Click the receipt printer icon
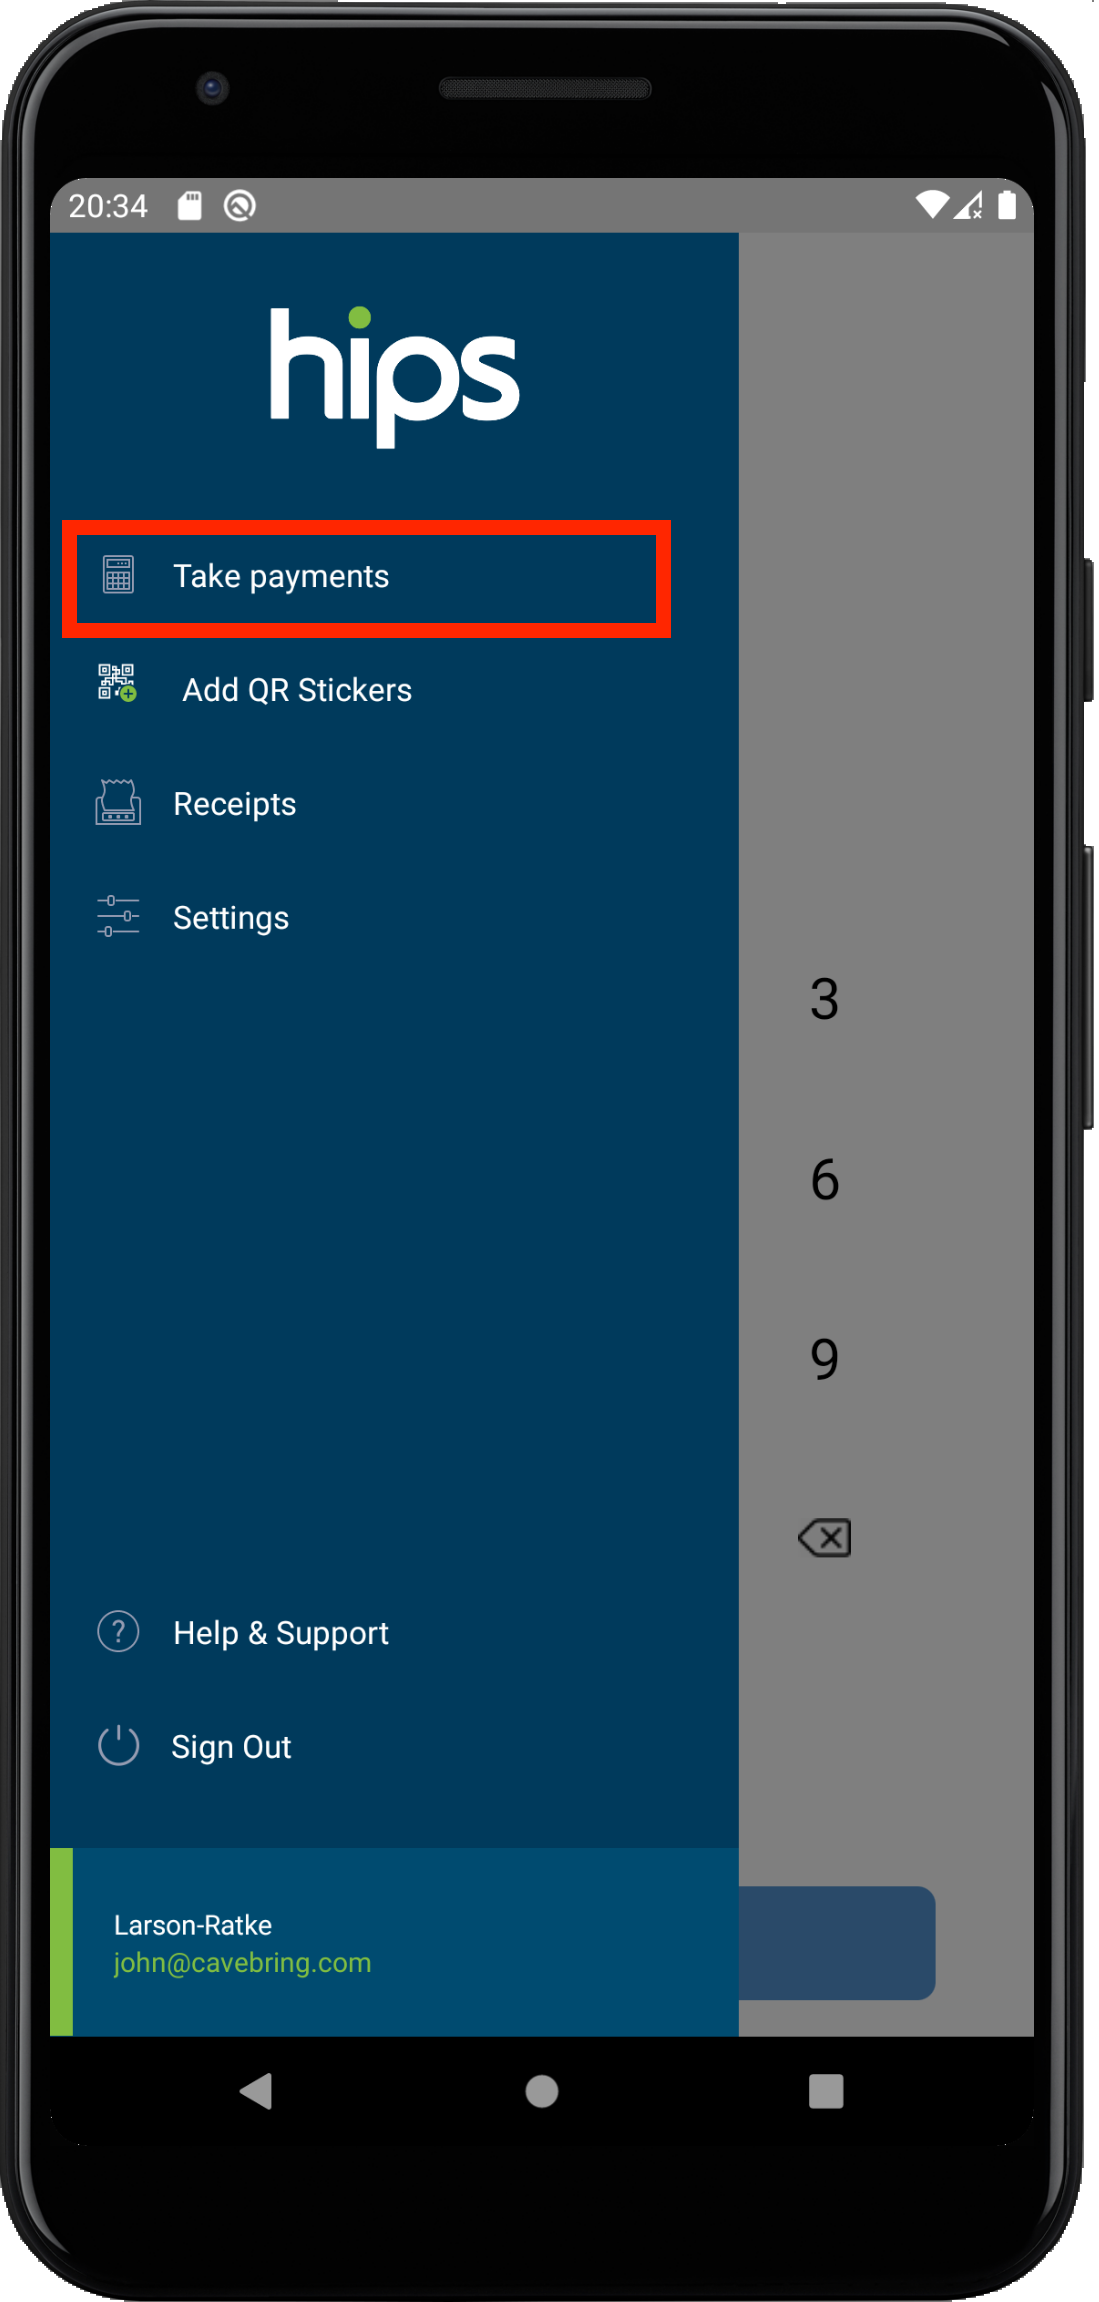The height and width of the screenshot is (2302, 1099). [x=118, y=802]
